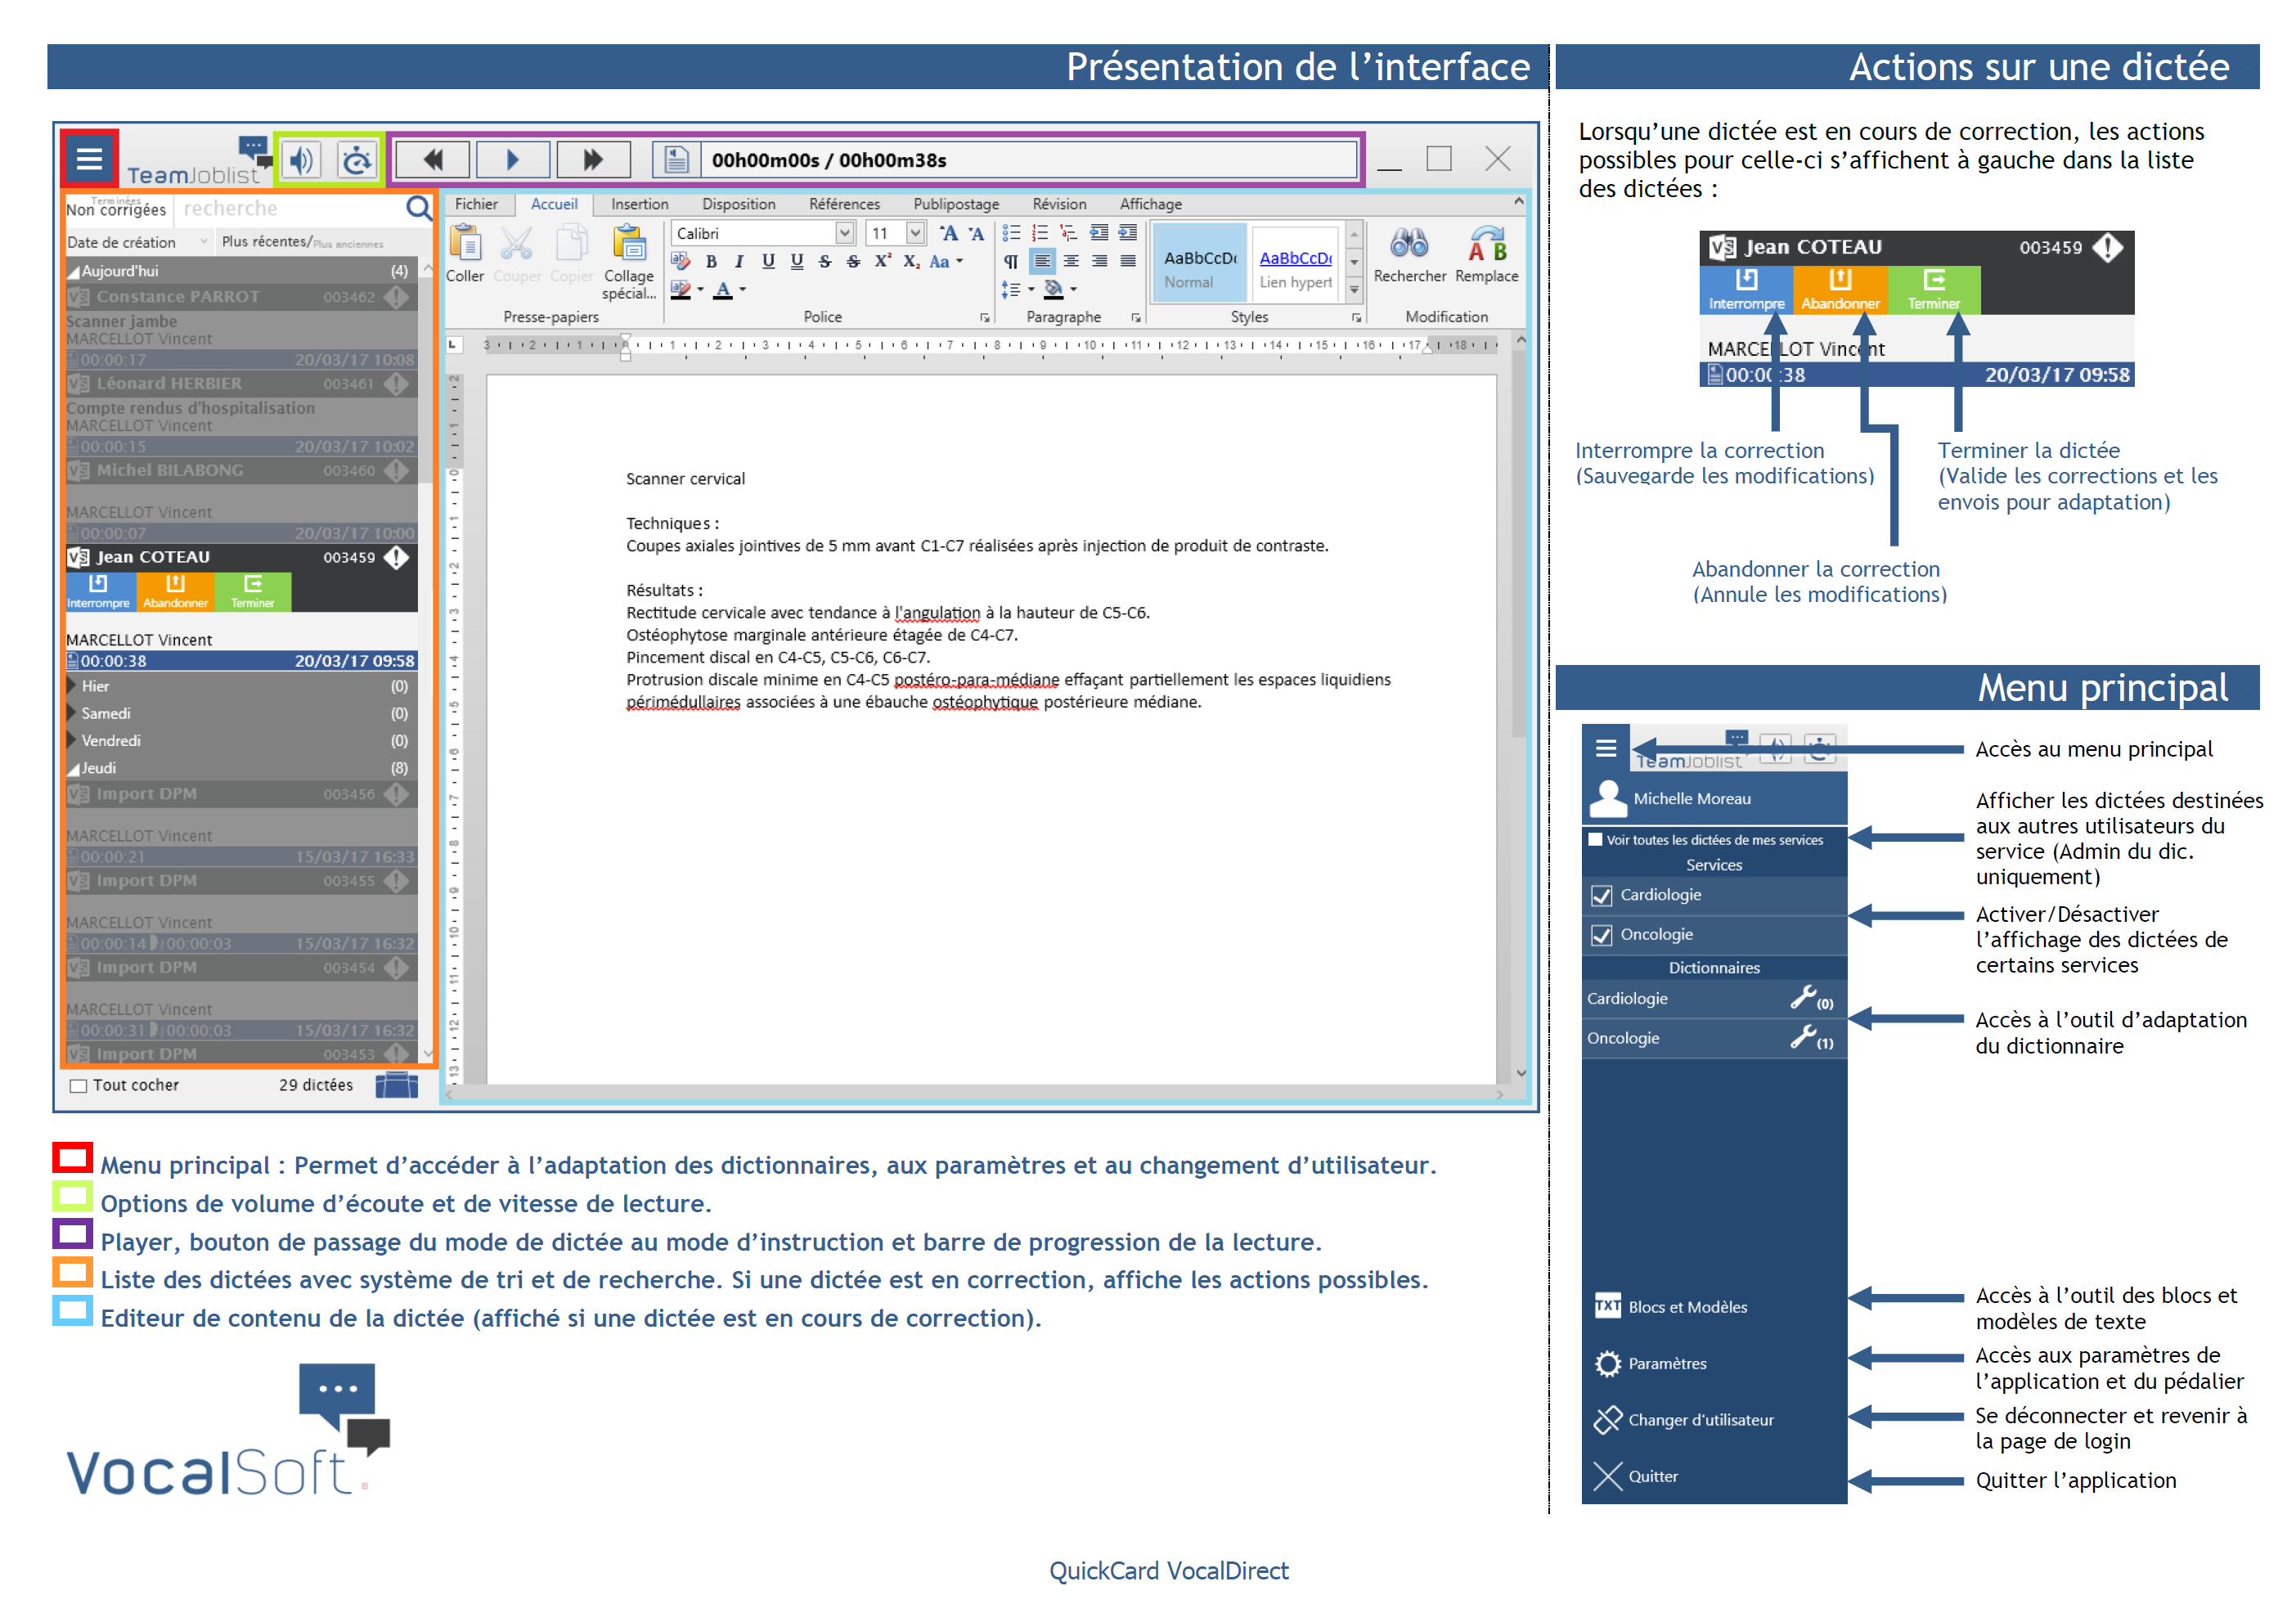Switch to the Disposition tab
This screenshot has width=2296, height=1622.
[x=738, y=204]
